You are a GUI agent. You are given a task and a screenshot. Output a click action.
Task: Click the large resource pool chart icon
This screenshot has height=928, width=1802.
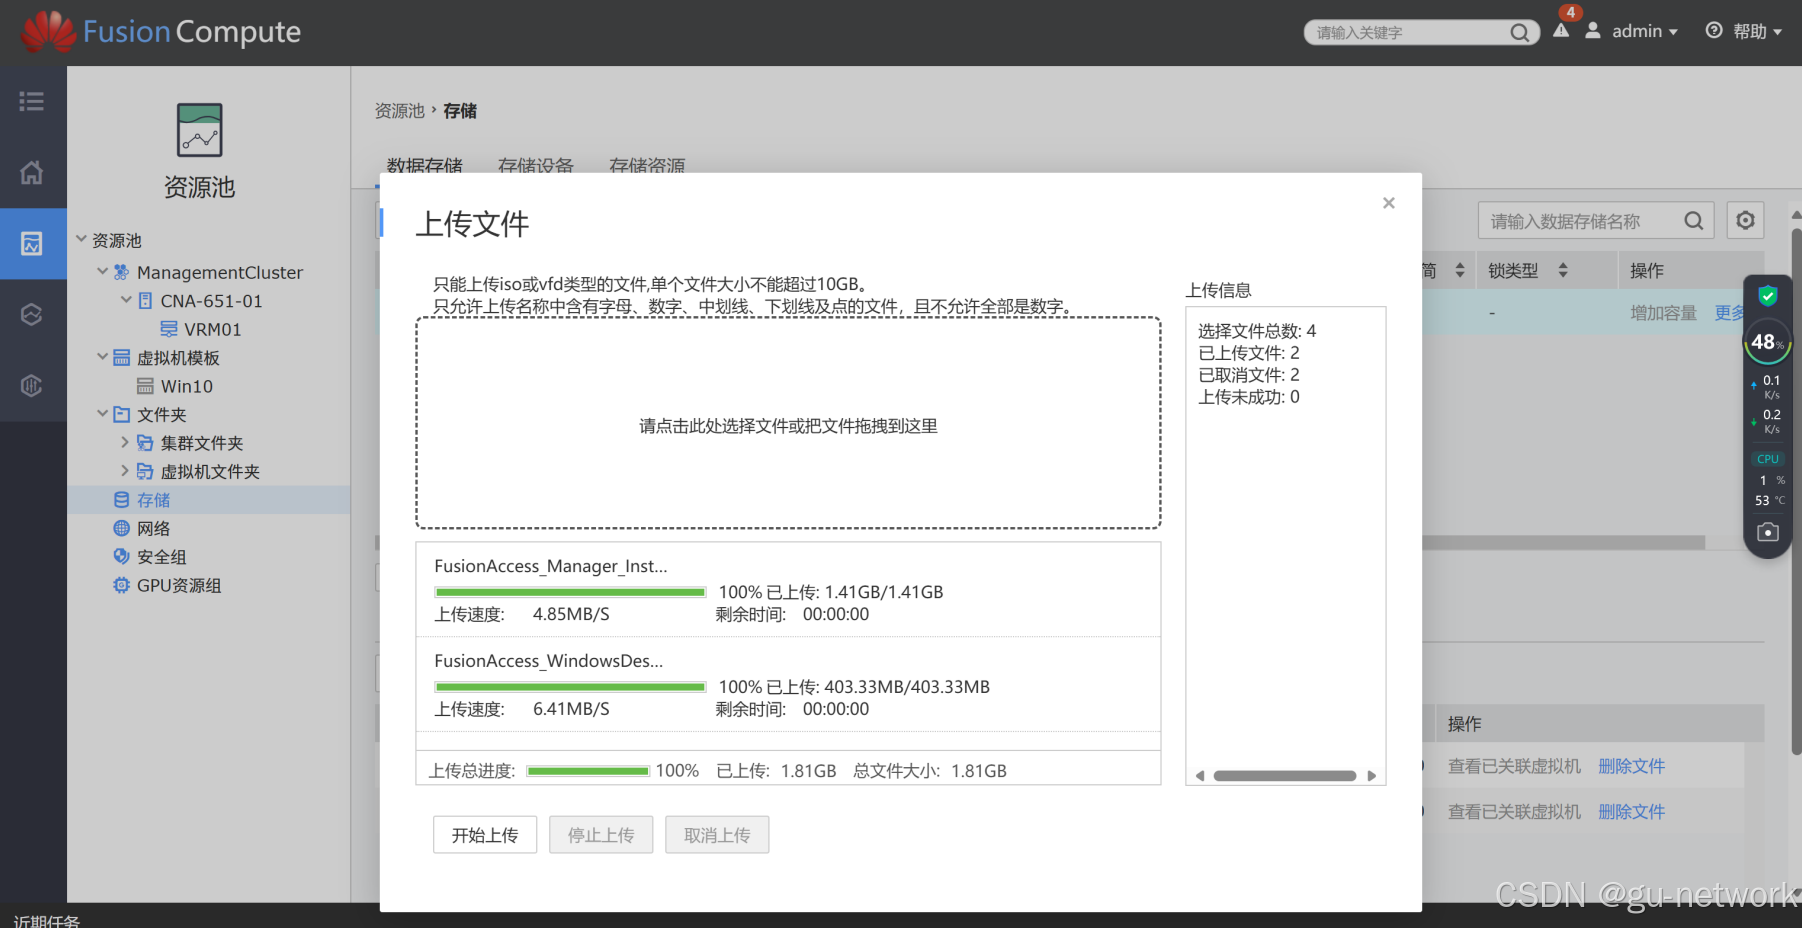pos(200,130)
